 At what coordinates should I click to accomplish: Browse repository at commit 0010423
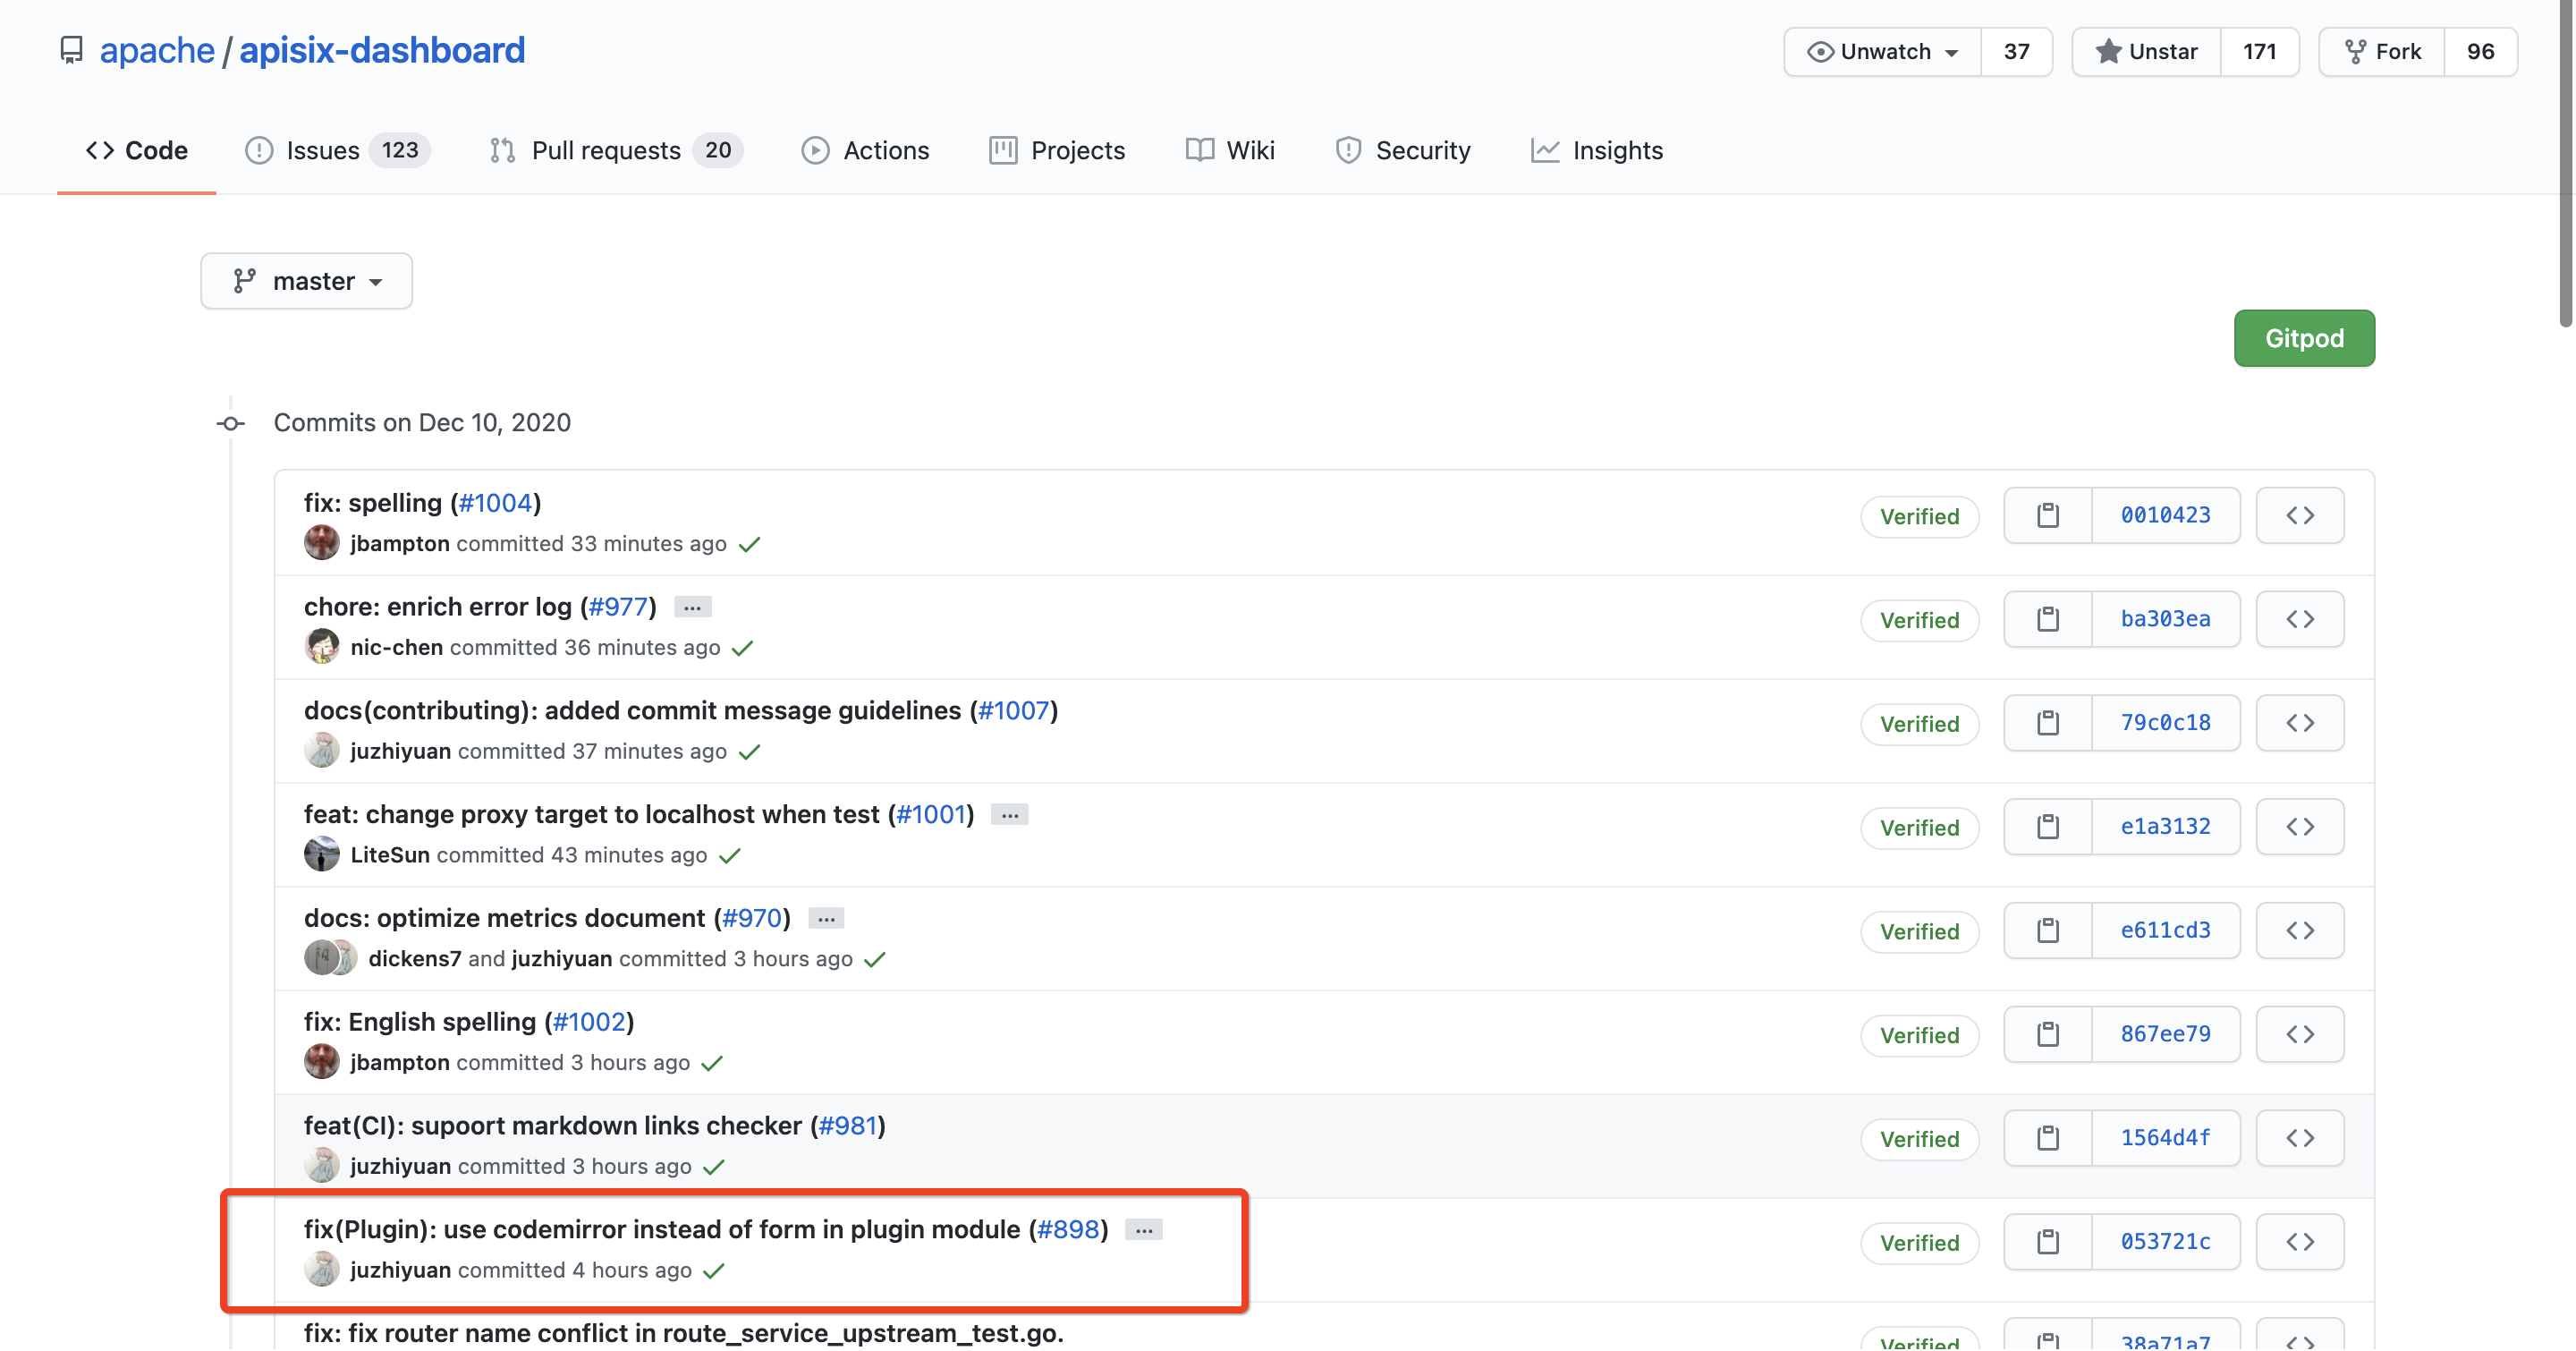tap(2300, 514)
